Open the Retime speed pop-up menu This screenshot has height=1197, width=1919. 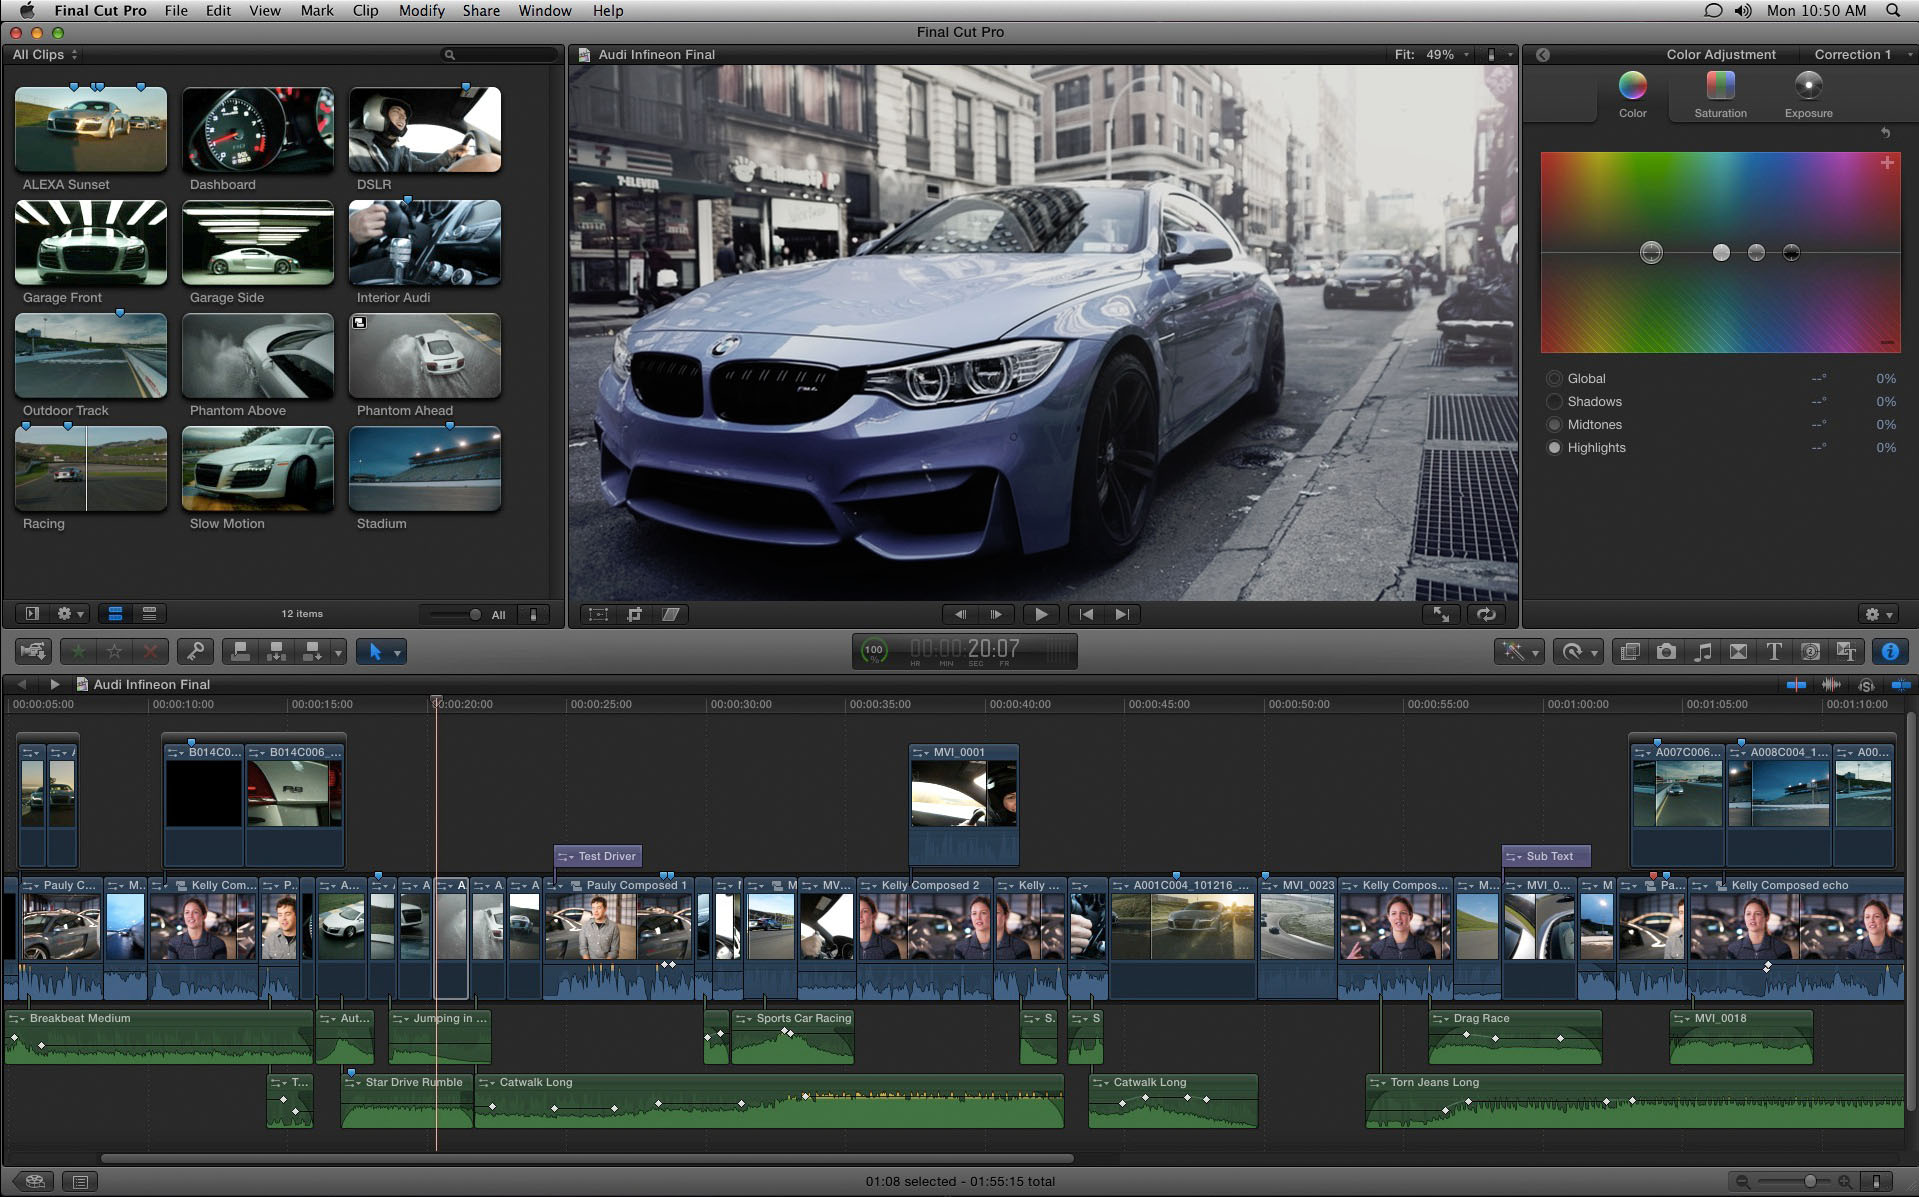pos(1578,652)
